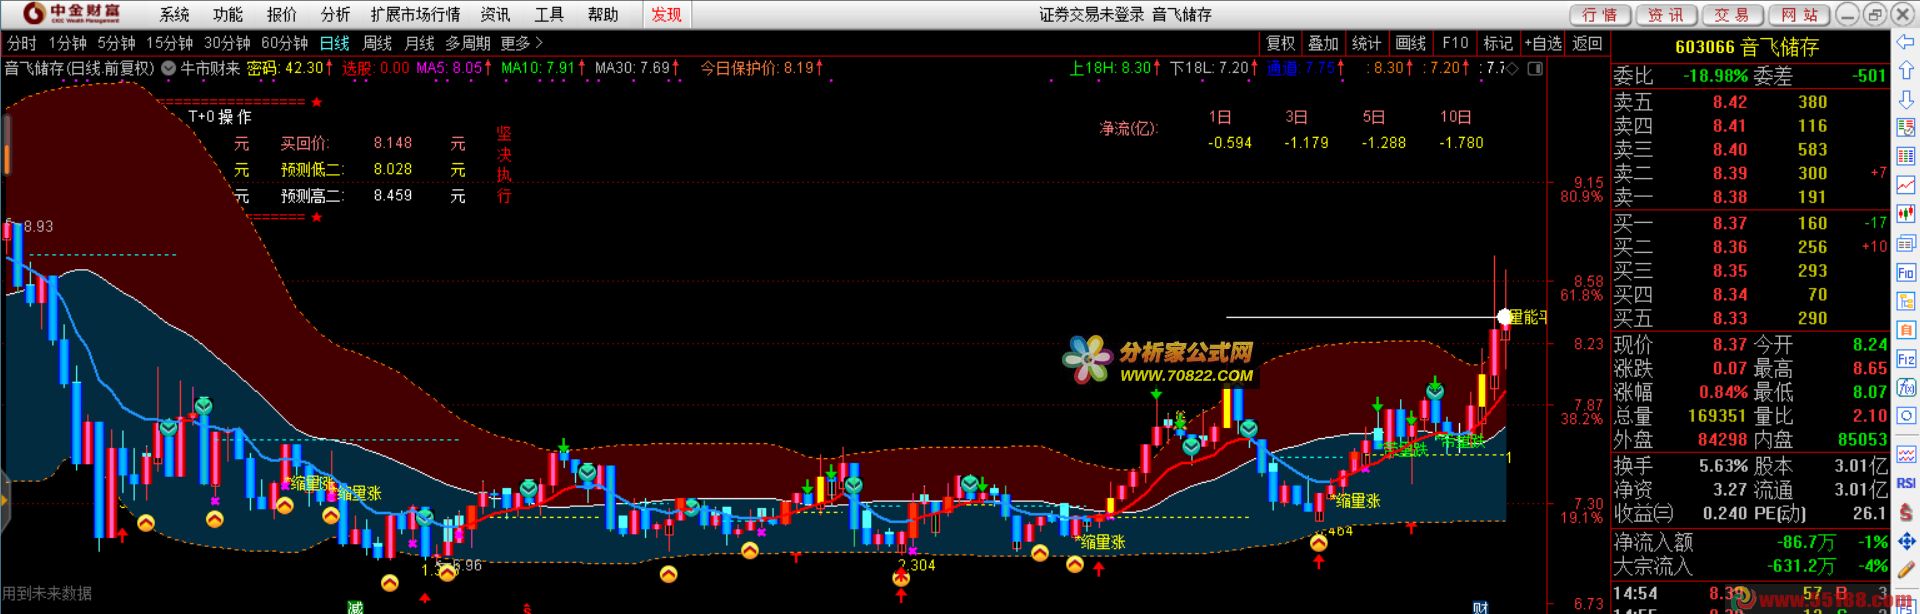The height and width of the screenshot is (614, 1920).
Task: Click the F10 button in chart toolbar
Action: click(1455, 43)
